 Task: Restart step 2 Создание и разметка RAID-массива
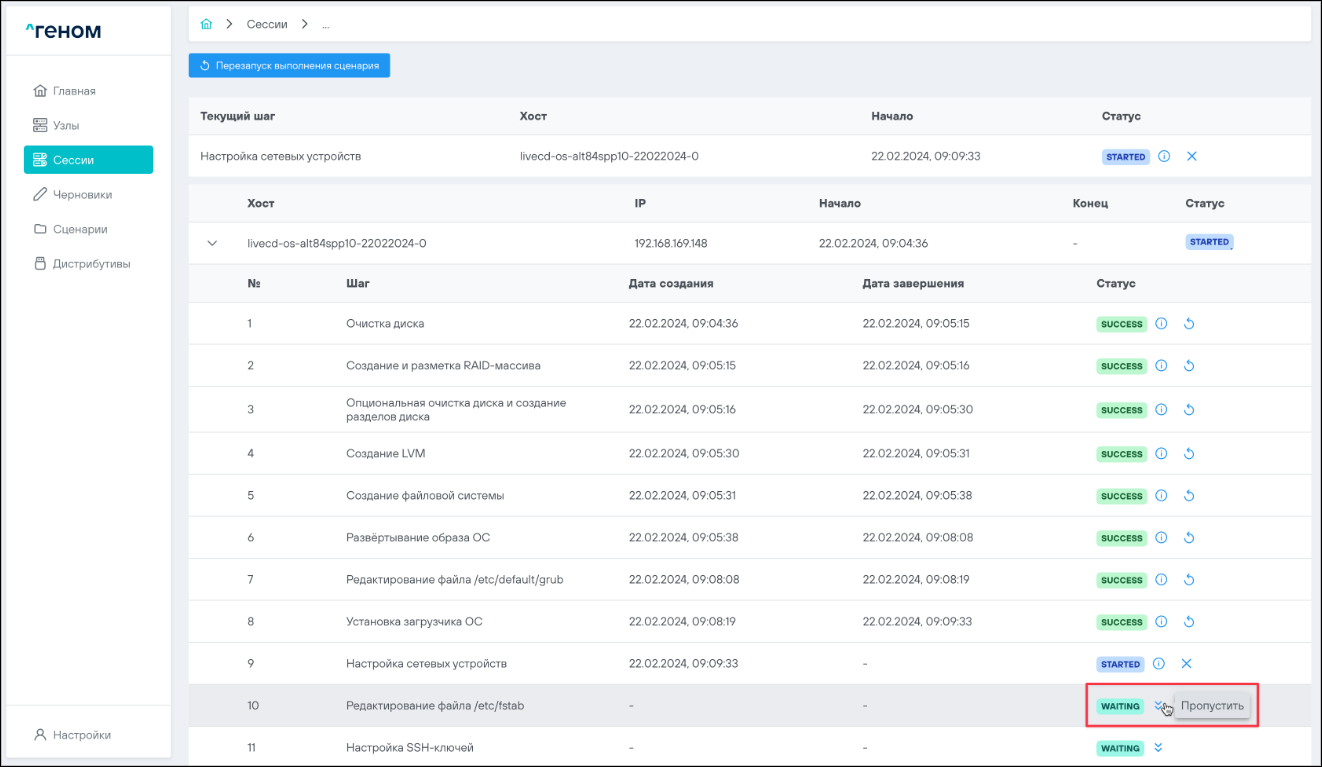pos(1189,366)
